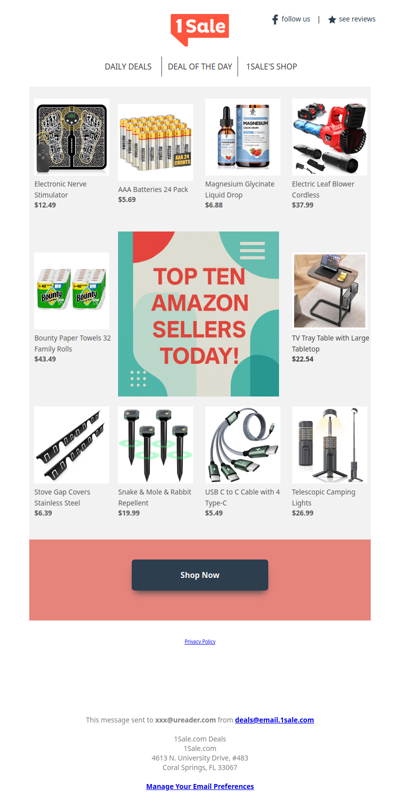This screenshot has width=400, height=805.
Task: Click the Telescopic Camping Lights product image
Action: [x=330, y=445]
